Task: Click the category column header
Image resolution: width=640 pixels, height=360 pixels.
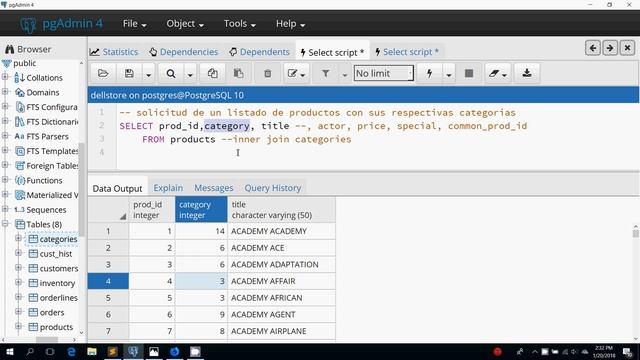Action: (201, 209)
